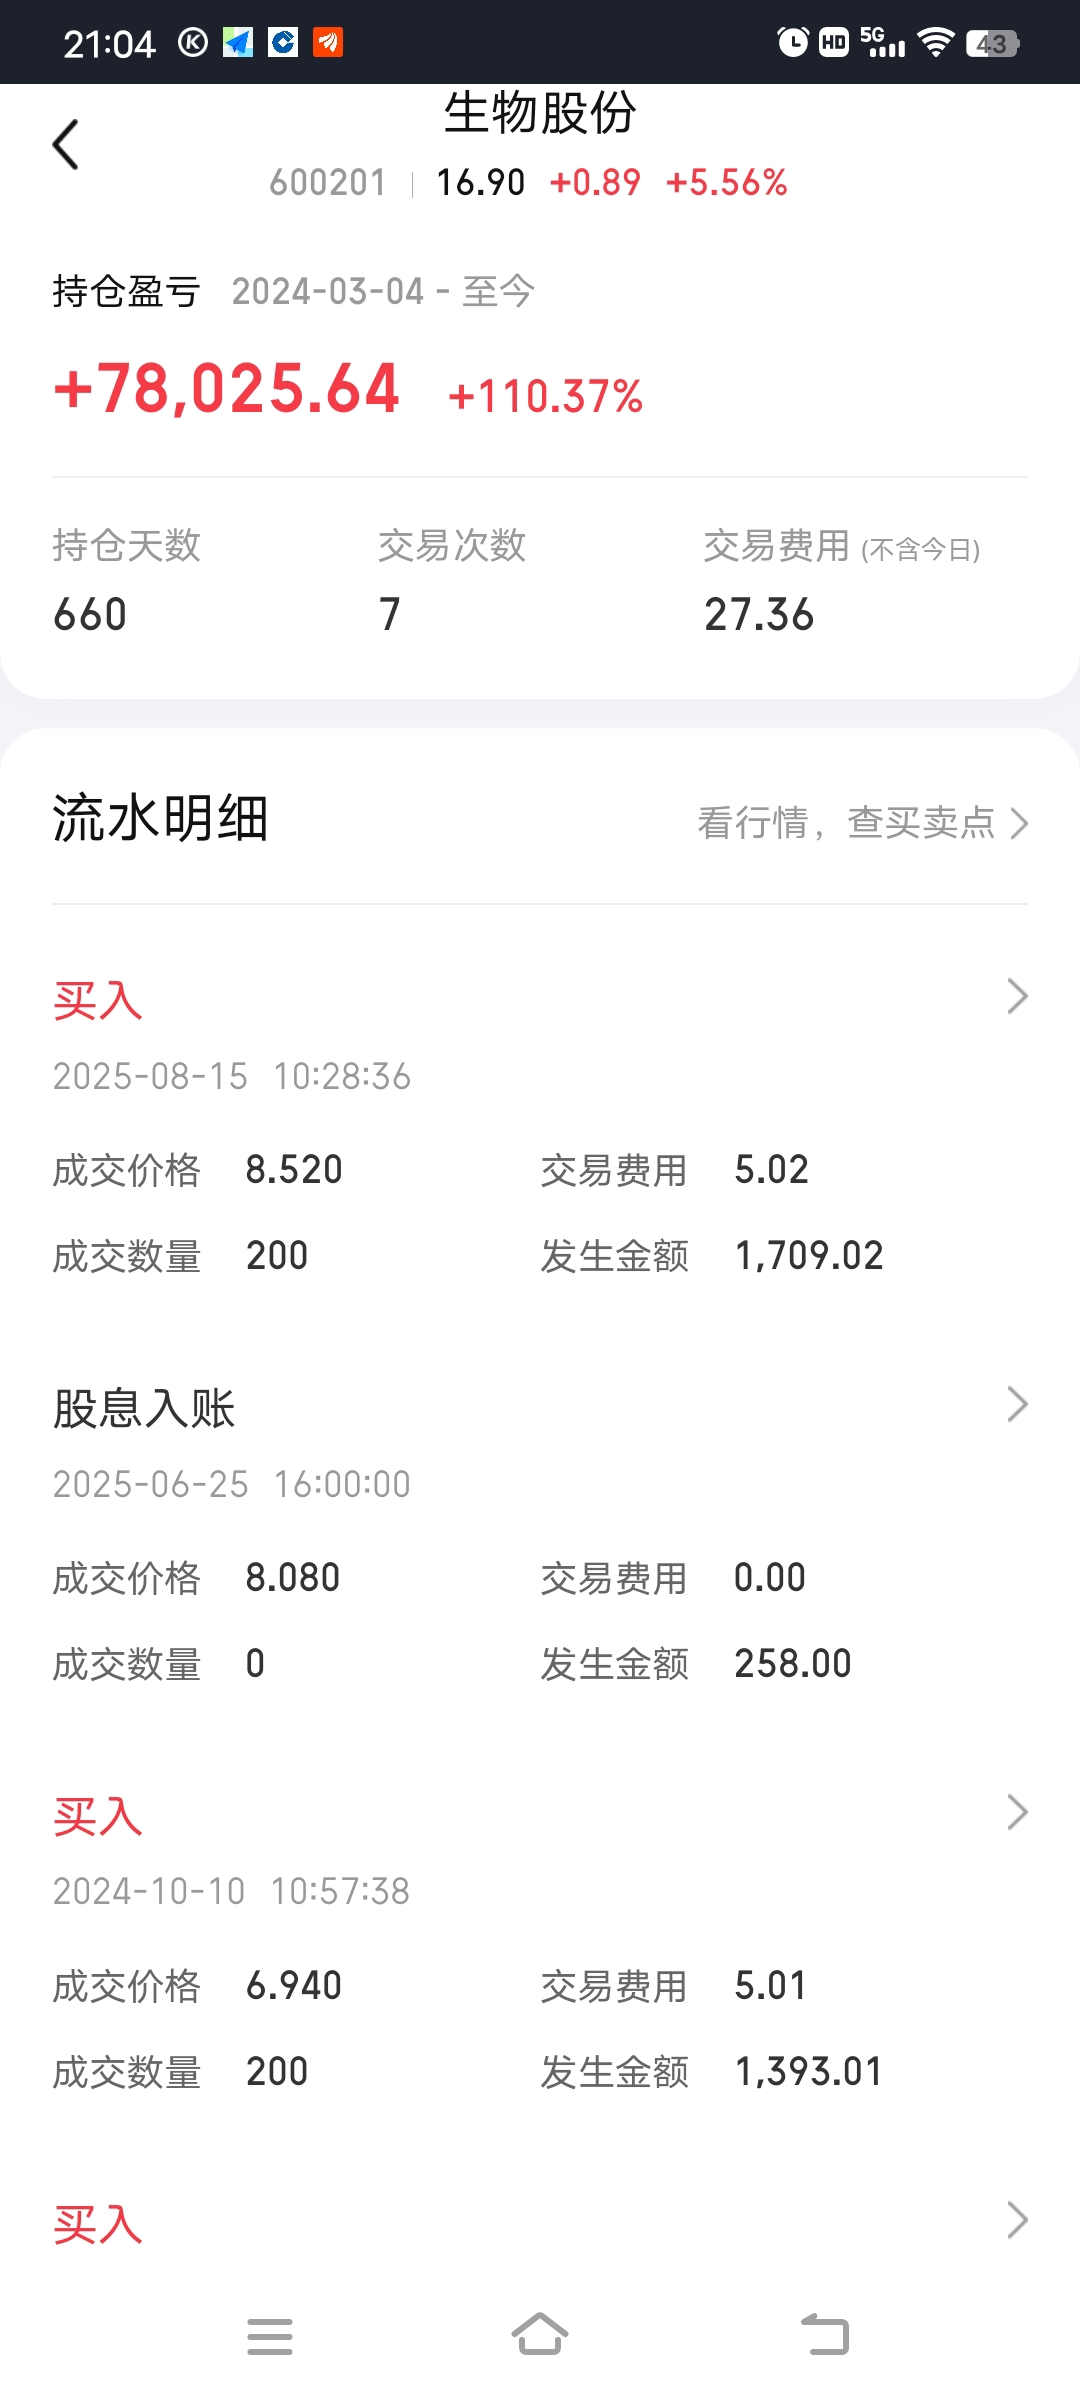Open the 股息入账 record title
This screenshot has height=2400, width=1080.
pos(144,1408)
